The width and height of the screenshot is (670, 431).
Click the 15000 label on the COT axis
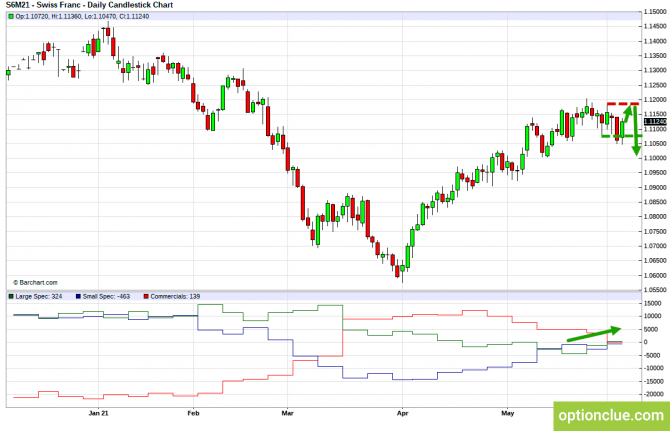click(x=652, y=303)
